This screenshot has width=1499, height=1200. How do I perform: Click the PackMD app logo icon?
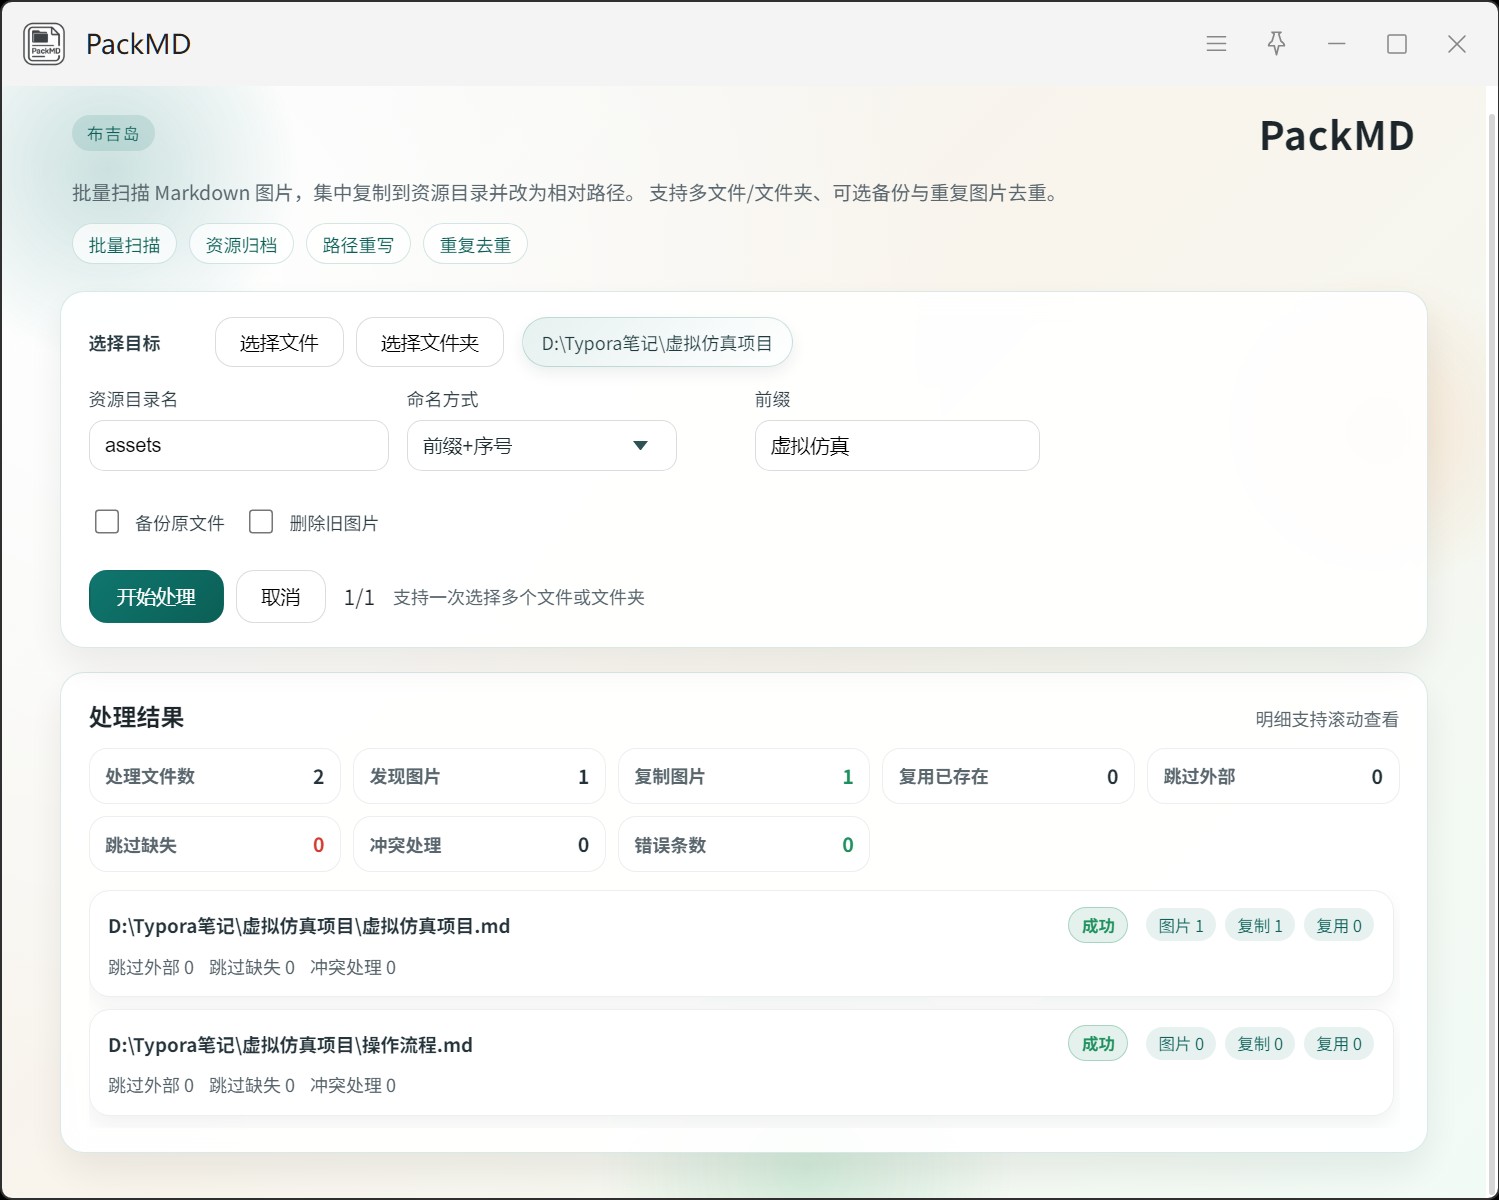(x=44, y=44)
